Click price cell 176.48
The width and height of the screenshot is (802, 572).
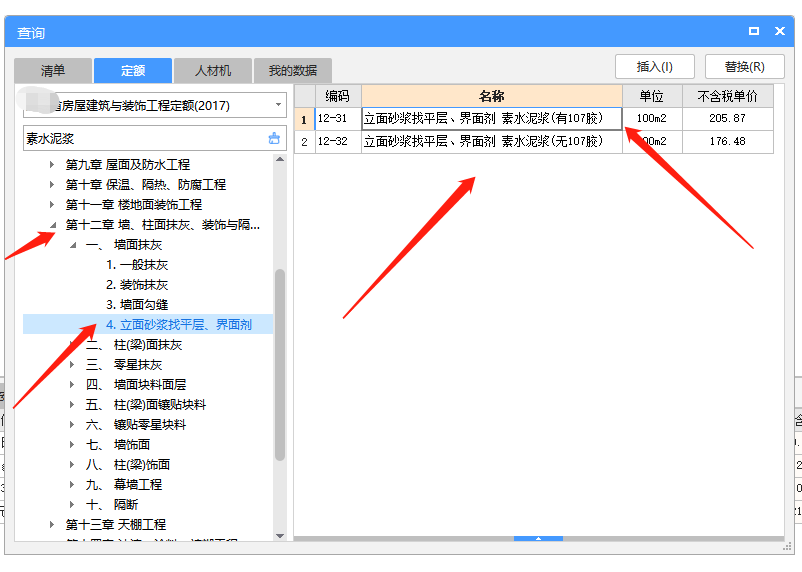(x=728, y=142)
